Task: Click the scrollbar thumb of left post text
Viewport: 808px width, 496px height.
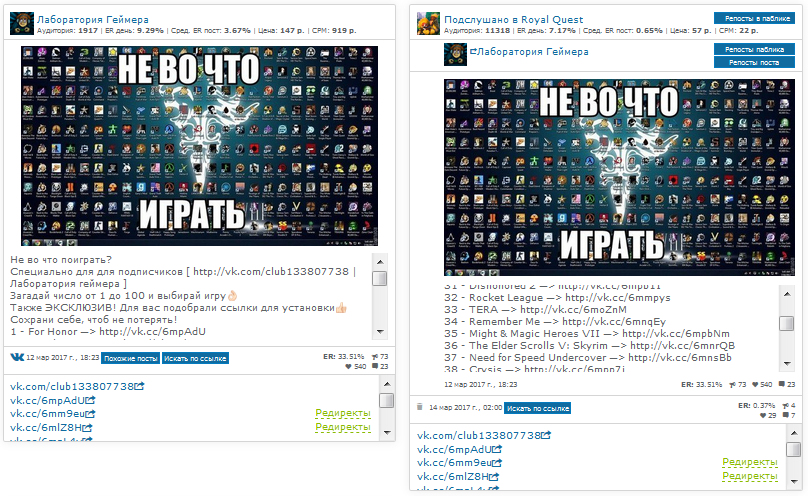Action: click(x=380, y=278)
